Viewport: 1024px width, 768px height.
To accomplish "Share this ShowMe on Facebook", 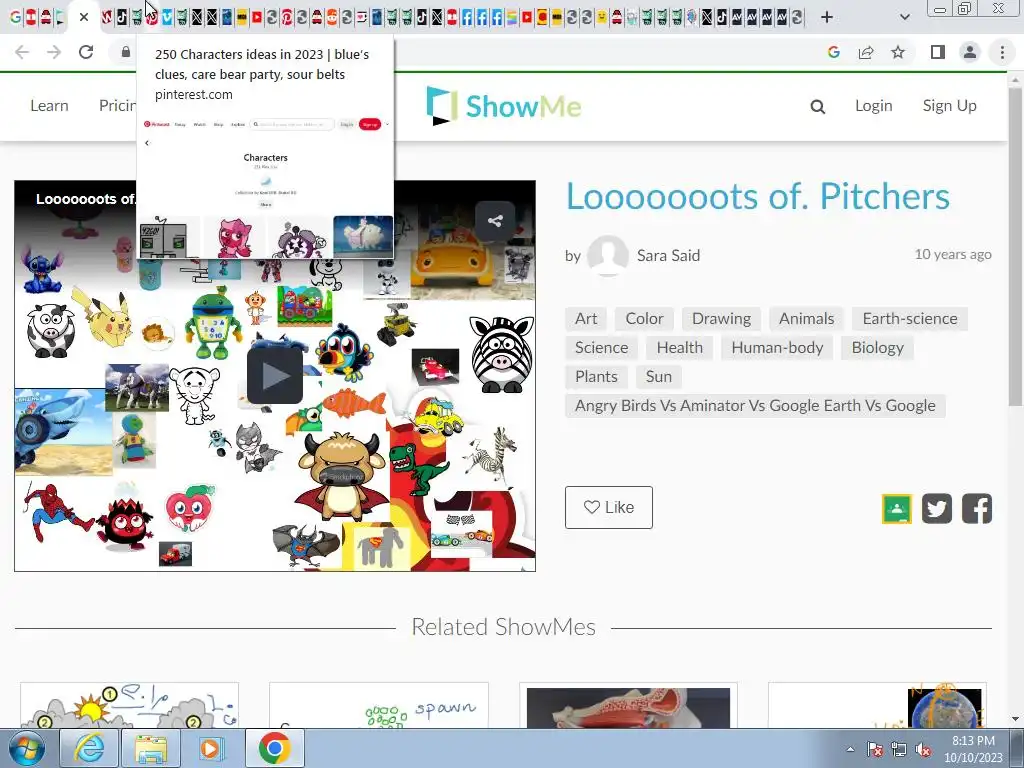I will [977, 509].
